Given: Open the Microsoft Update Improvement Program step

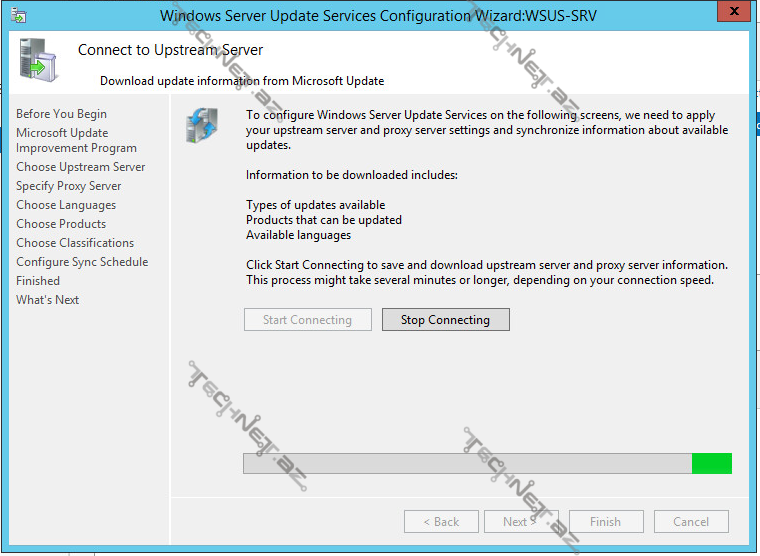Looking at the screenshot, I should [x=76, y=140].
